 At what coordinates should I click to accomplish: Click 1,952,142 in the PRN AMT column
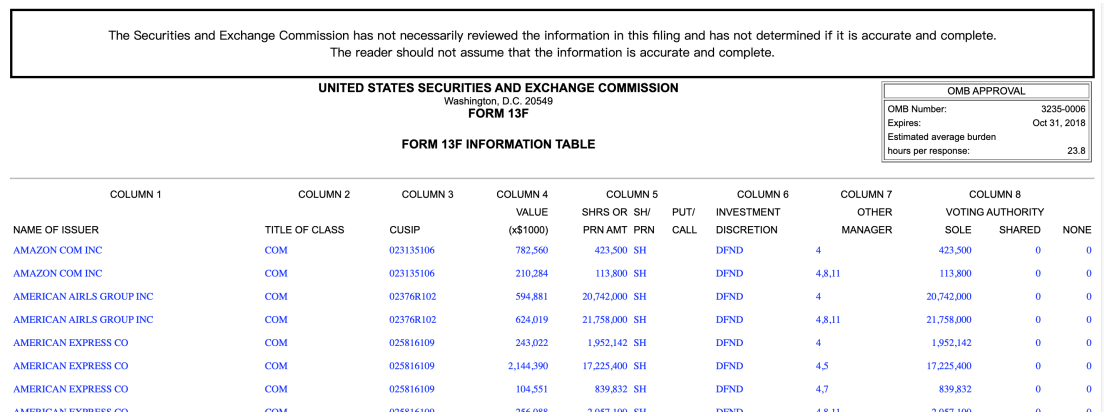[604, 343]
